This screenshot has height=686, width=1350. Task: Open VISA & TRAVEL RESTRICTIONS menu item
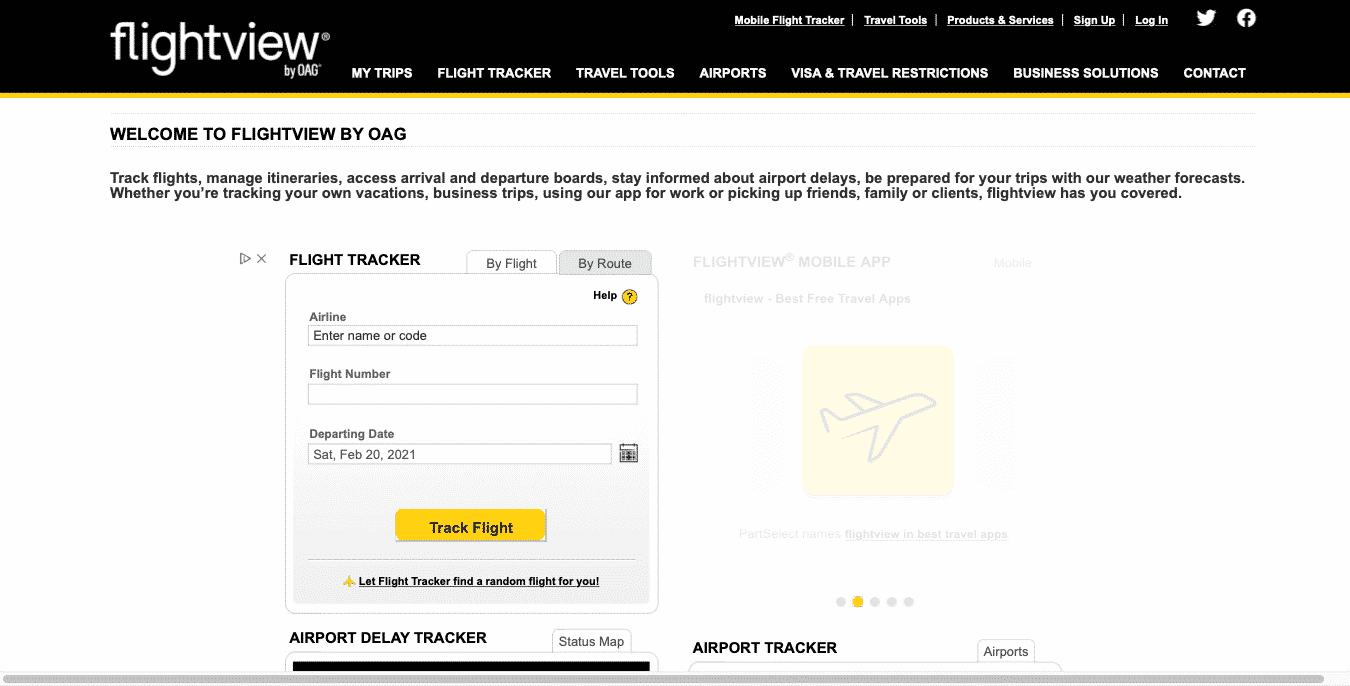point(889,73)
